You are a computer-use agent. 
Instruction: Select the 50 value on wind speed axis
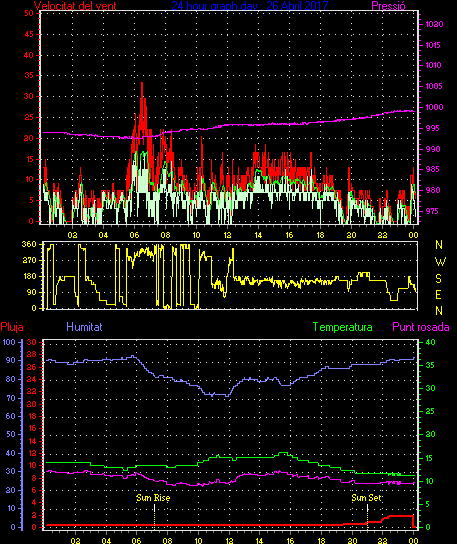(29, 13)
